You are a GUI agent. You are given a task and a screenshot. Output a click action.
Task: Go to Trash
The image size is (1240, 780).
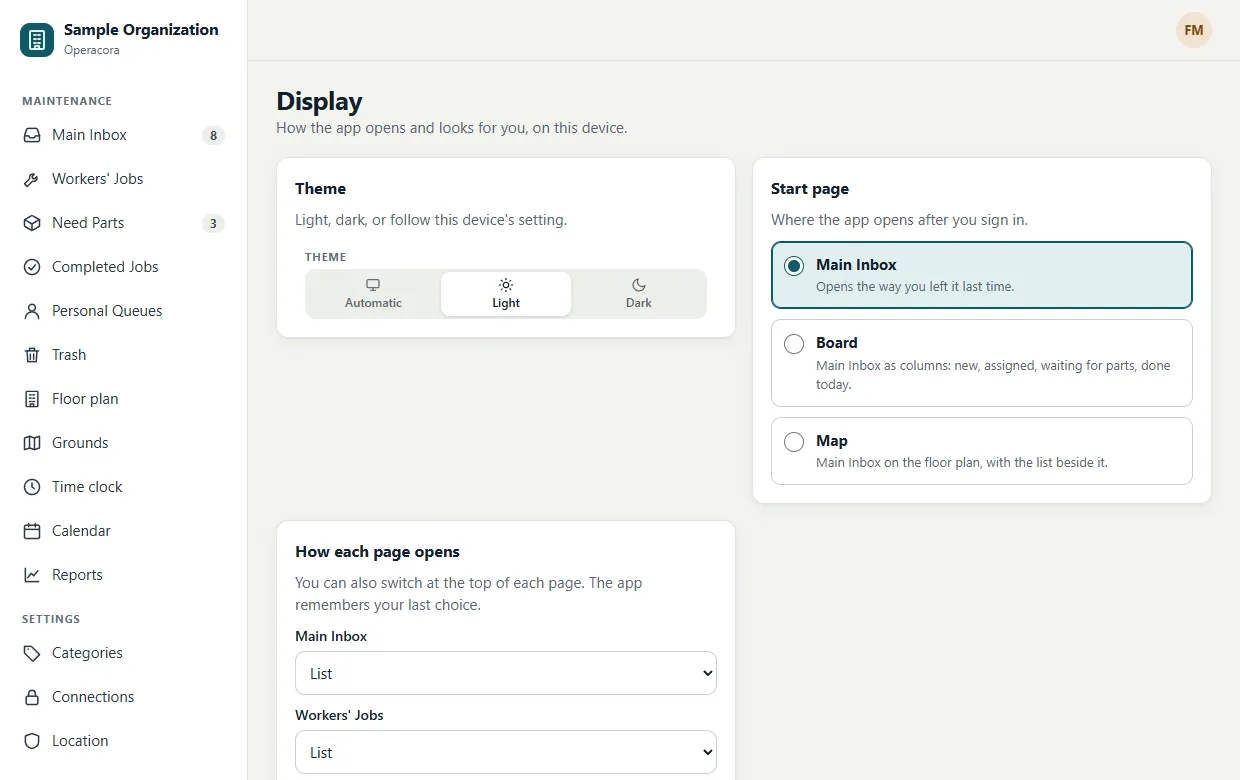click(x=123, y=355)
